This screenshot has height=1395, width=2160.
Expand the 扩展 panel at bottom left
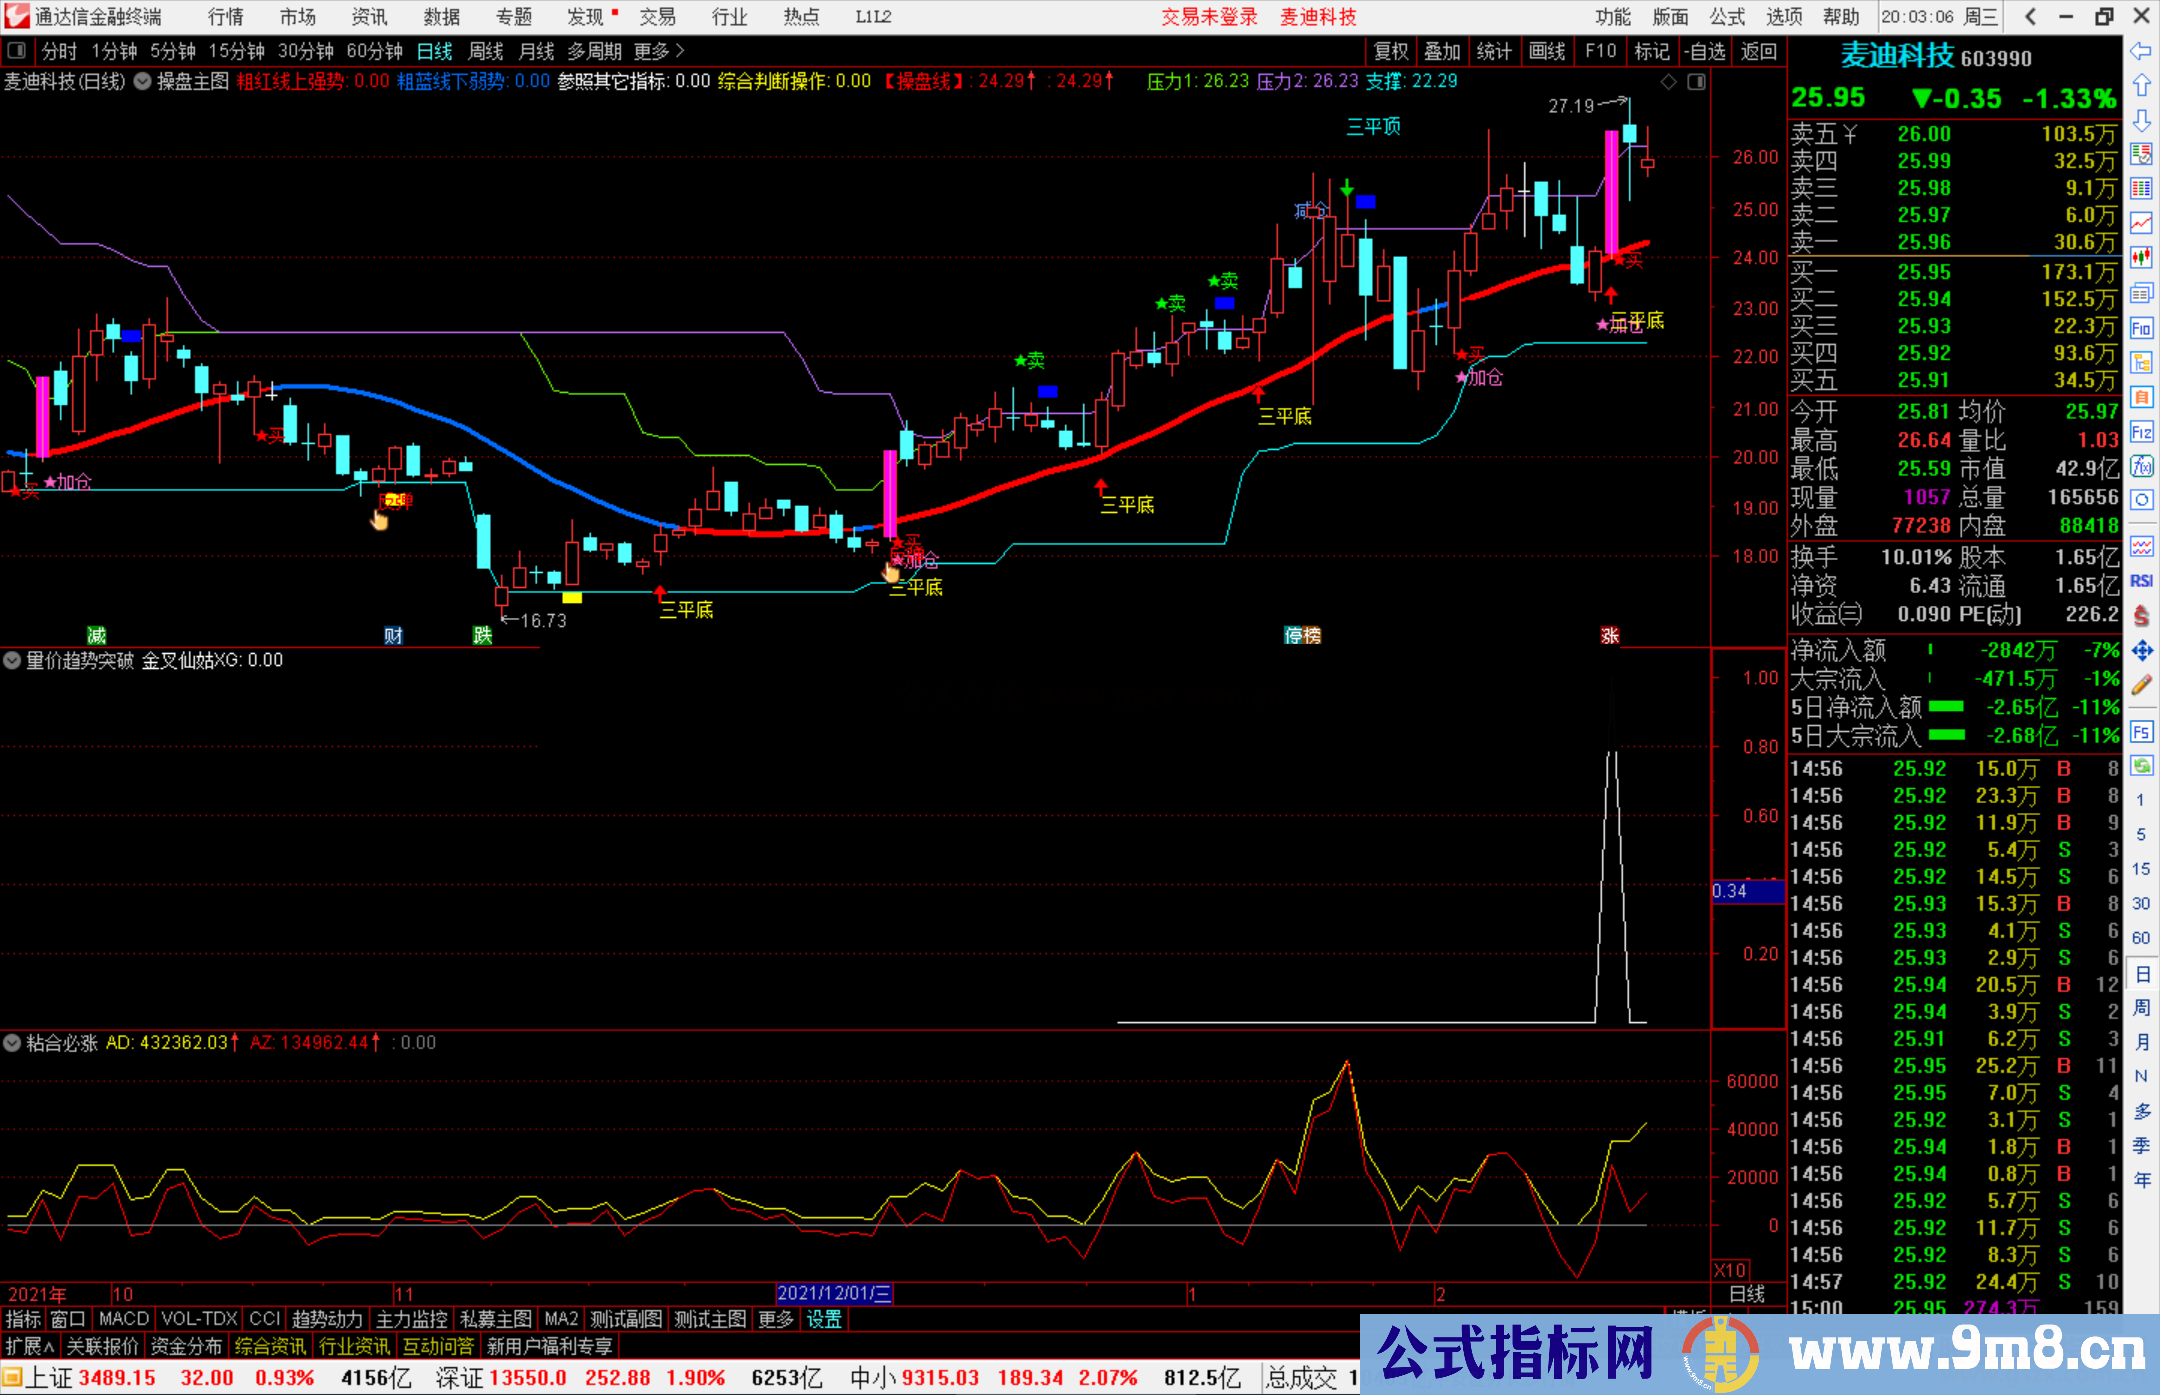(x=30, y=1346)
